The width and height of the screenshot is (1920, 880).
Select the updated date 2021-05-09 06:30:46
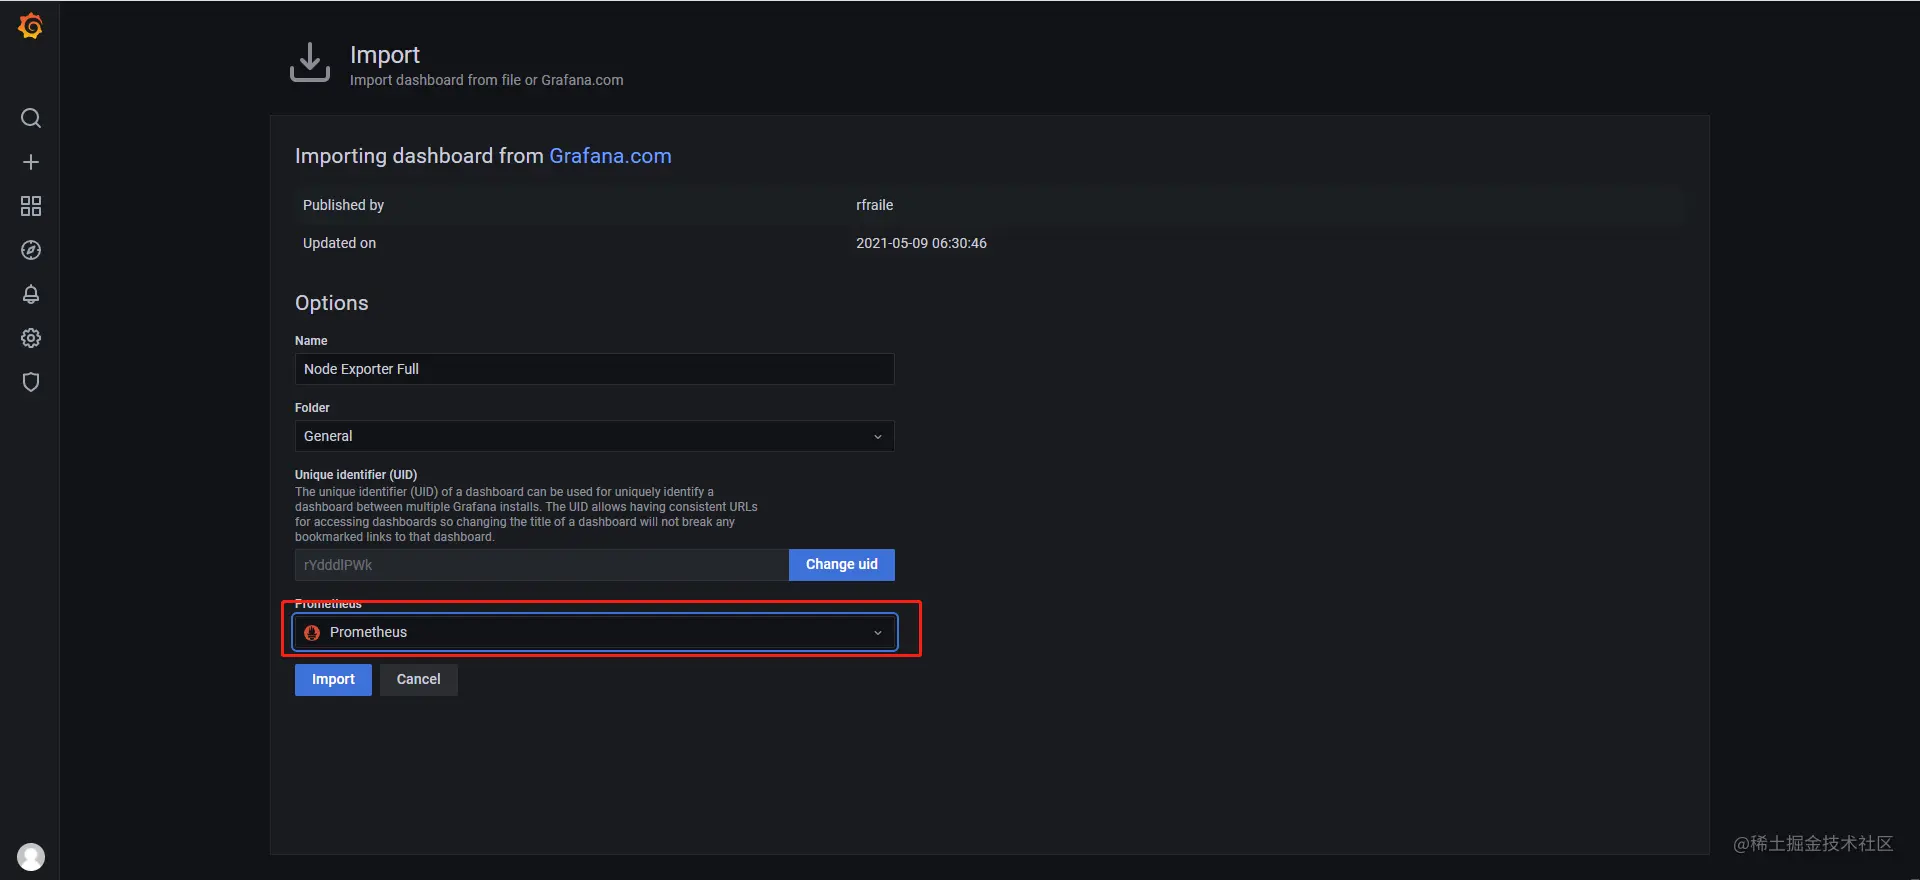click(x=921, y=243)
